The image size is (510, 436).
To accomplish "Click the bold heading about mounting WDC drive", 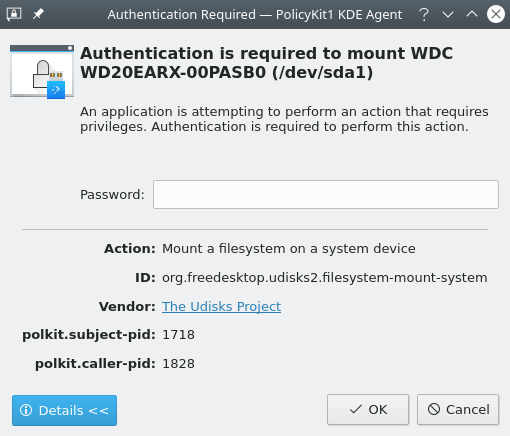I will 266,63.
